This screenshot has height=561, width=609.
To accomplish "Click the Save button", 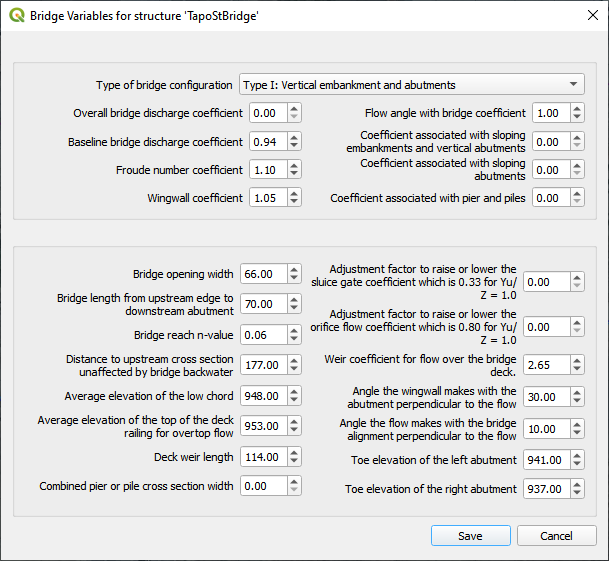I will click(470, 536).
